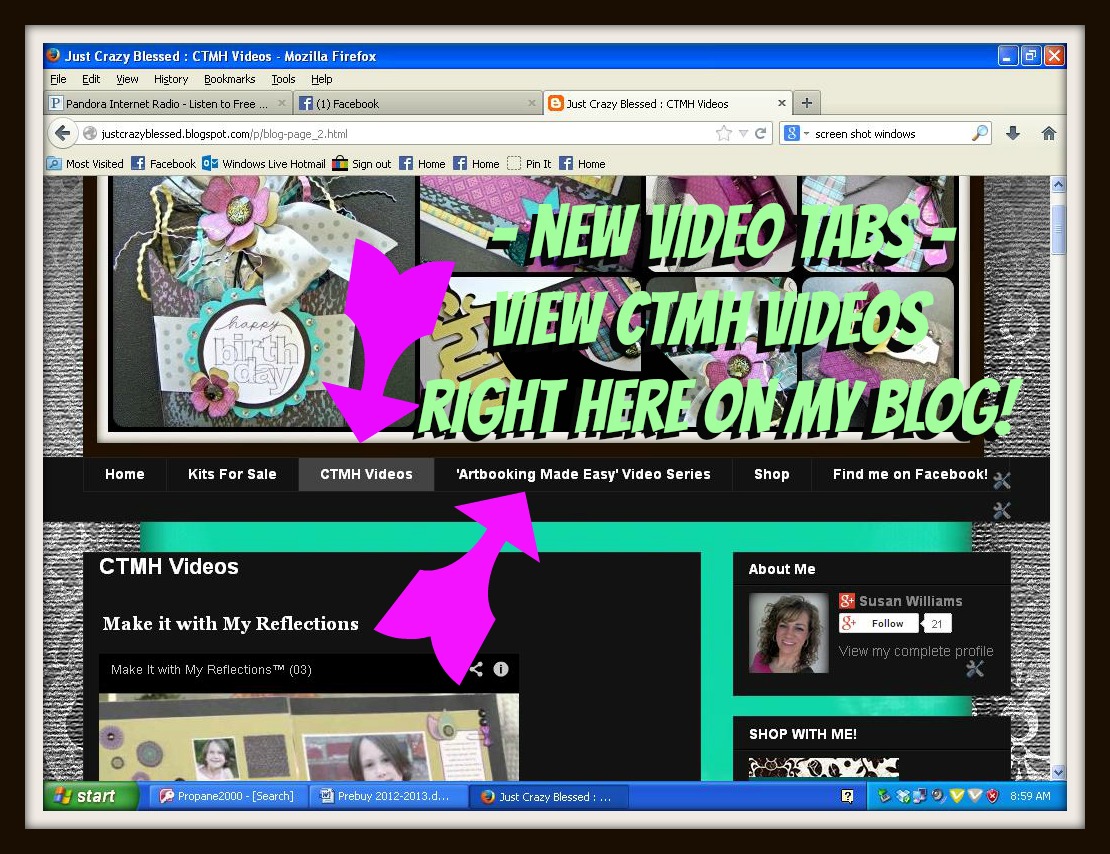Close the Facebook tab
The image size is (1110, 854).
pos(532,103)
